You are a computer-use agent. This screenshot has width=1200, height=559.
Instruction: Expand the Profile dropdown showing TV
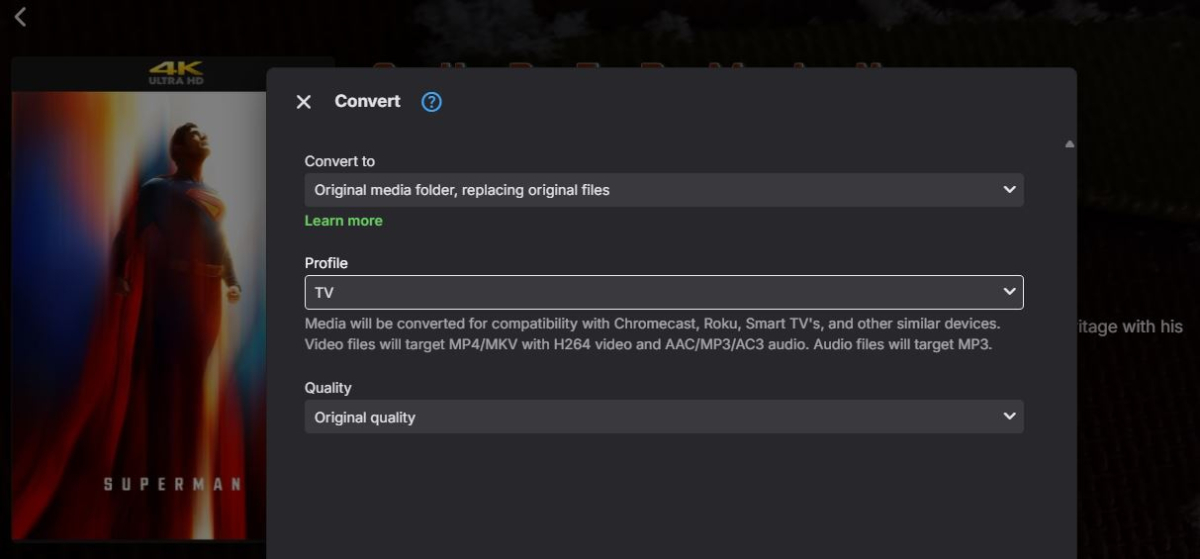point(663,292)
